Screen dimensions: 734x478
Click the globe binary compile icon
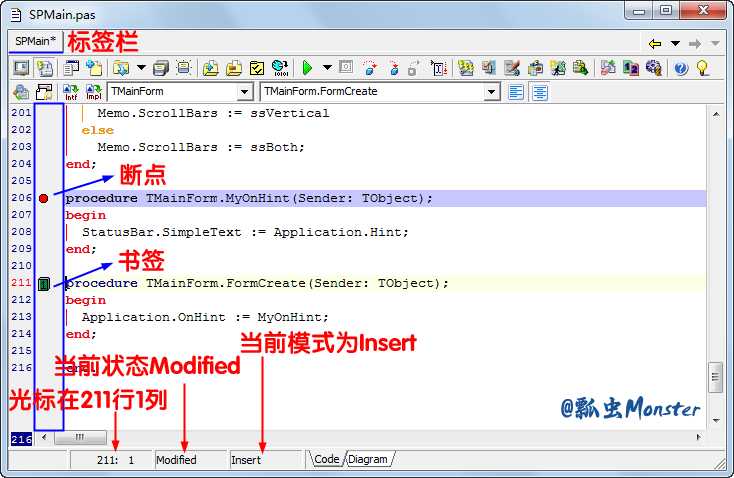(x=280, y=68)
